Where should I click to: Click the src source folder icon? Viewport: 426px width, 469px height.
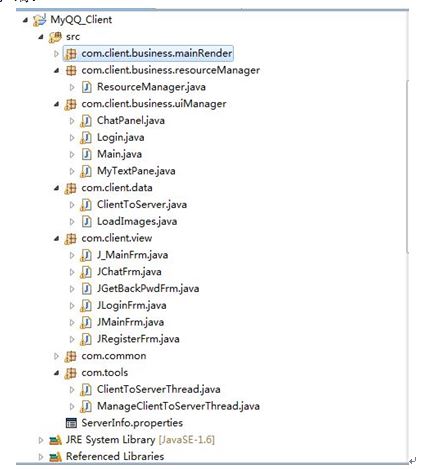55,37
